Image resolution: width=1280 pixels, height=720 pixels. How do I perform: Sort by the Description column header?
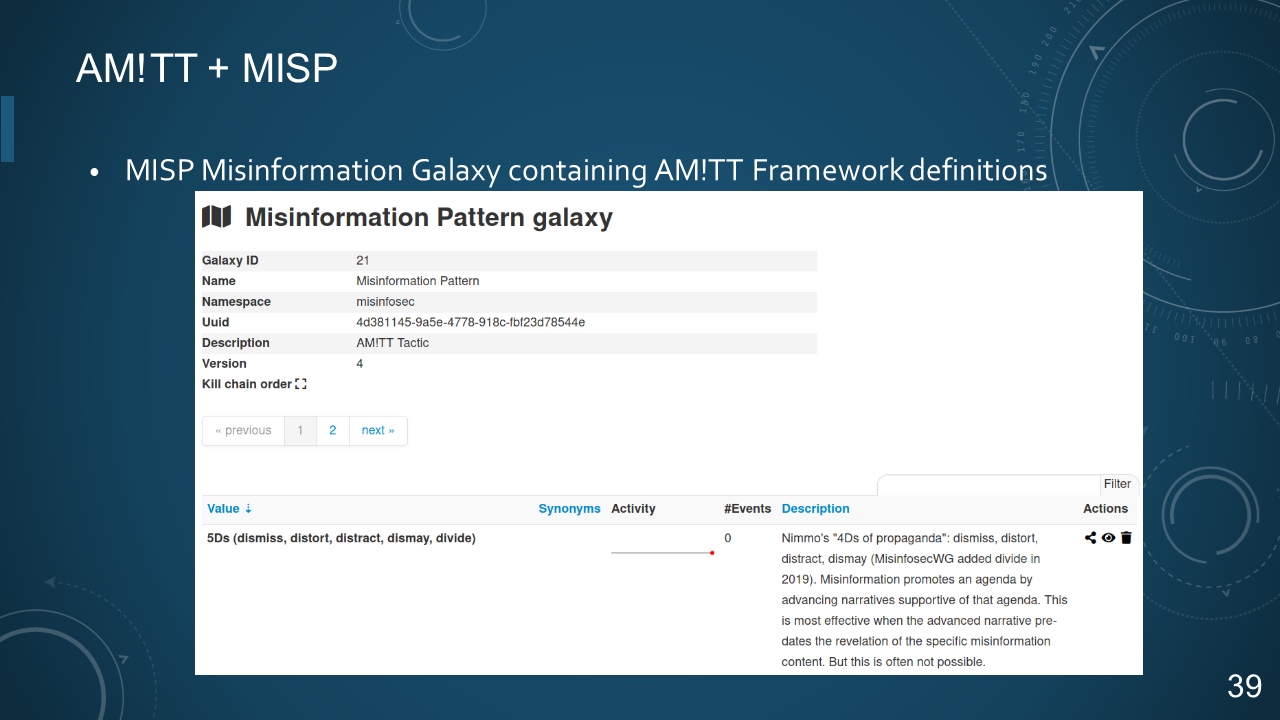pyautogui.click(x=816, y=509)
